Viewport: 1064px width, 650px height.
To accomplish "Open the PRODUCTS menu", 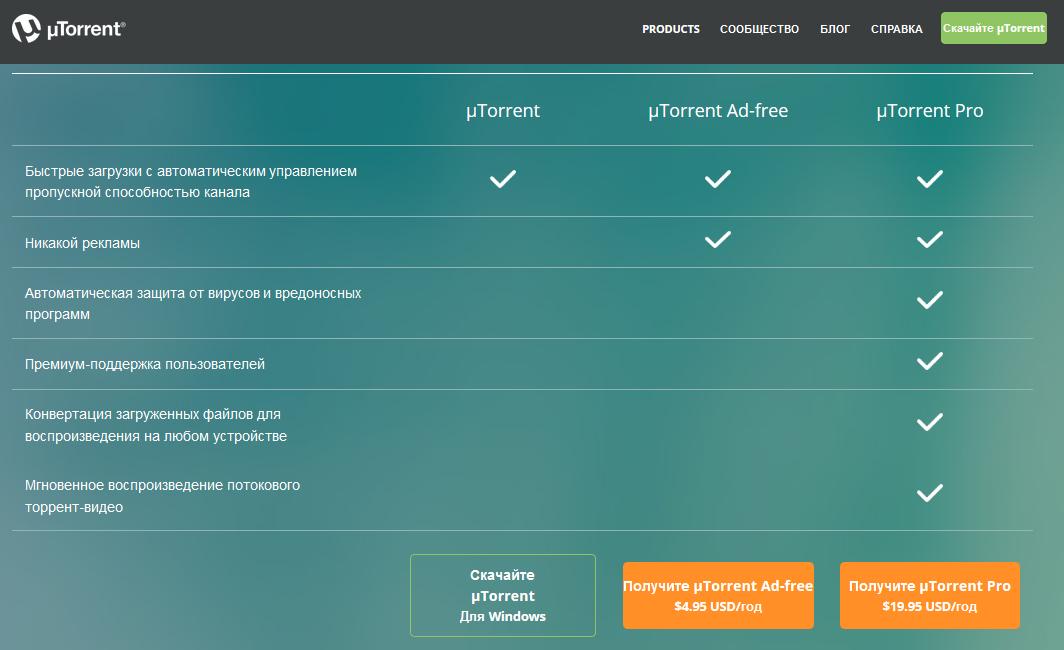I will tap(671, 29).
